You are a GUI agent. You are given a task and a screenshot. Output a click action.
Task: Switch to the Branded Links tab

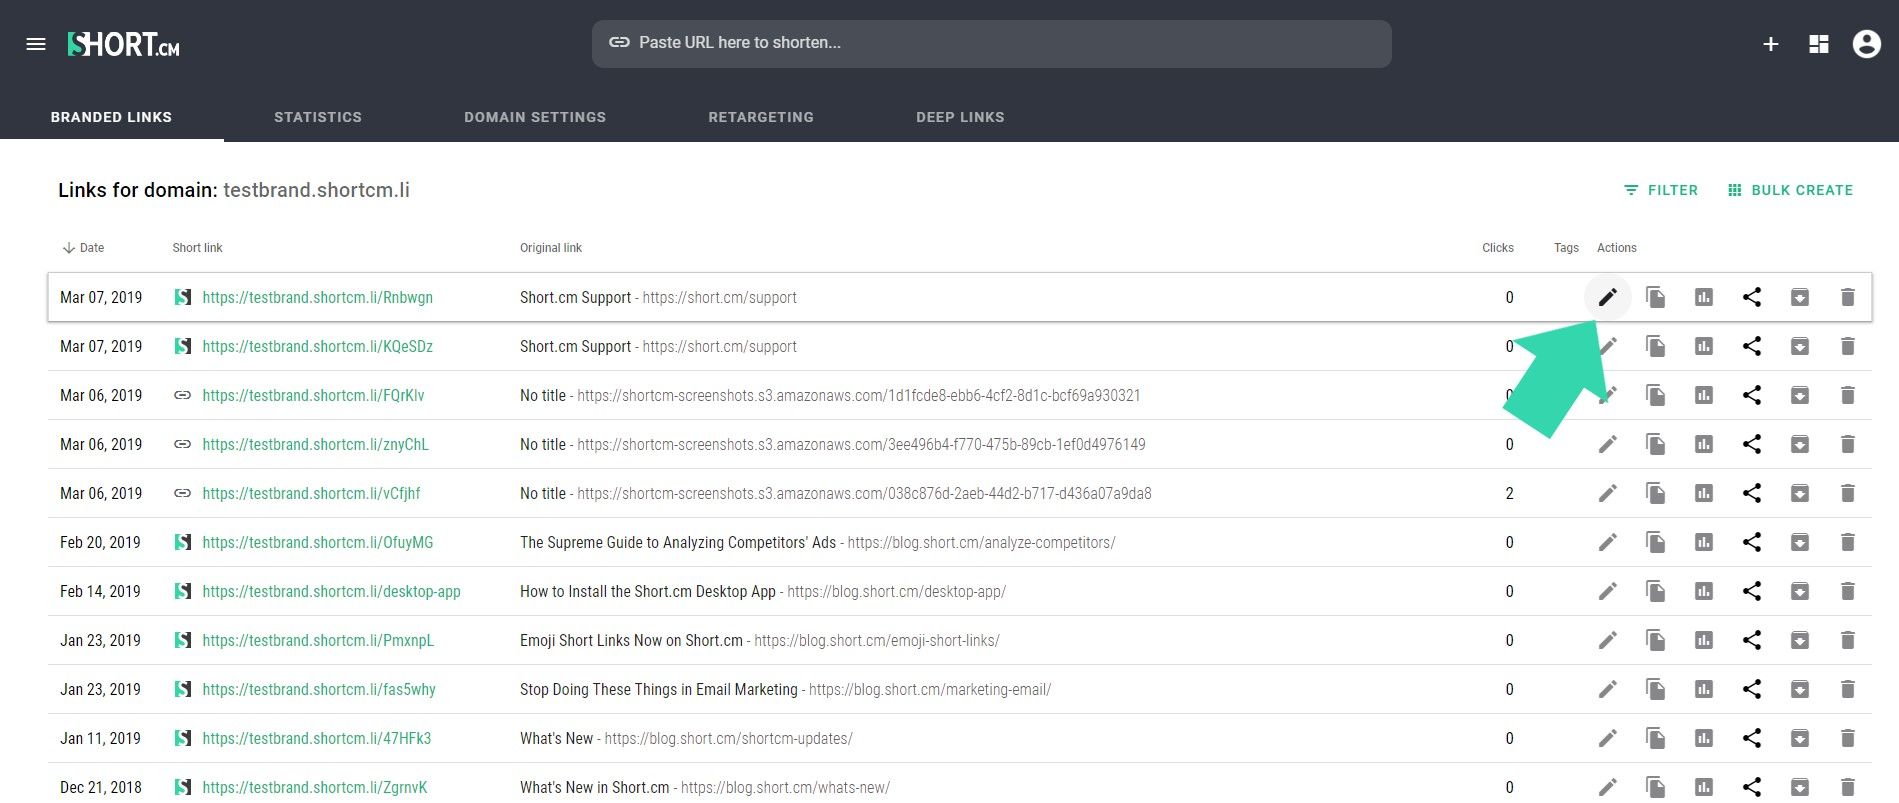coord(111,117)
